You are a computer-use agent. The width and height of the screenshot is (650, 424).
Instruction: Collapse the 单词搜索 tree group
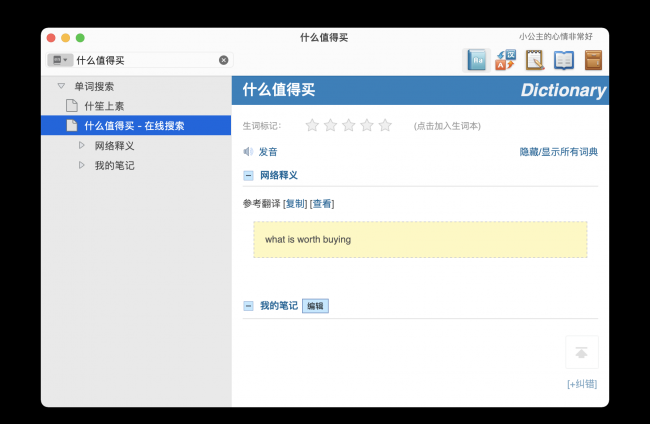pyautogui.click(x=61, y=86)
